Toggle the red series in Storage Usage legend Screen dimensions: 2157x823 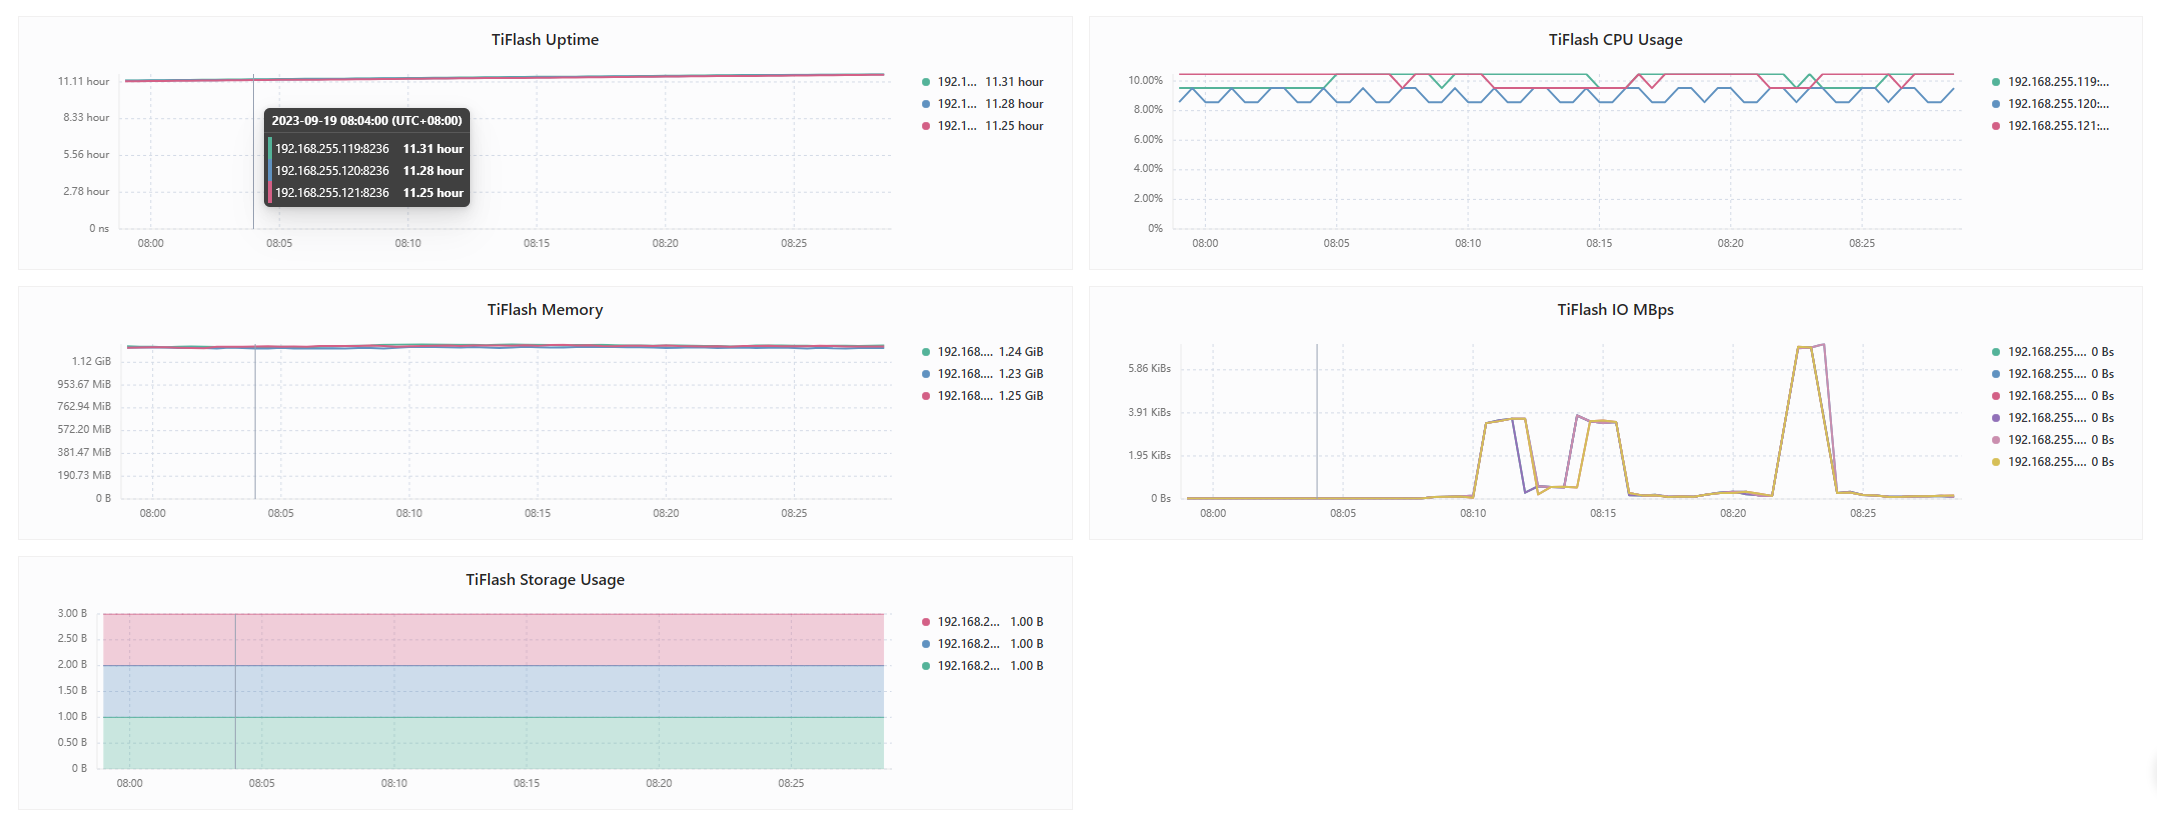pyautogui.click(x=982, y=622)
